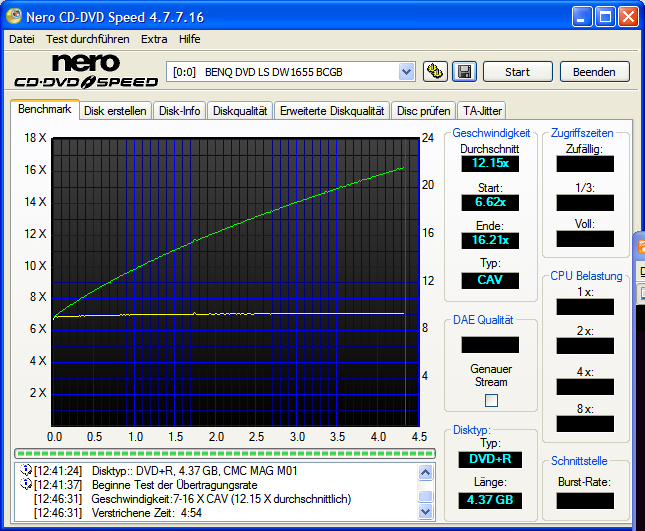This screenshot has width=645, height=531.
Task: Click the 4.37 GB Länge value
Action: point(490,500)
